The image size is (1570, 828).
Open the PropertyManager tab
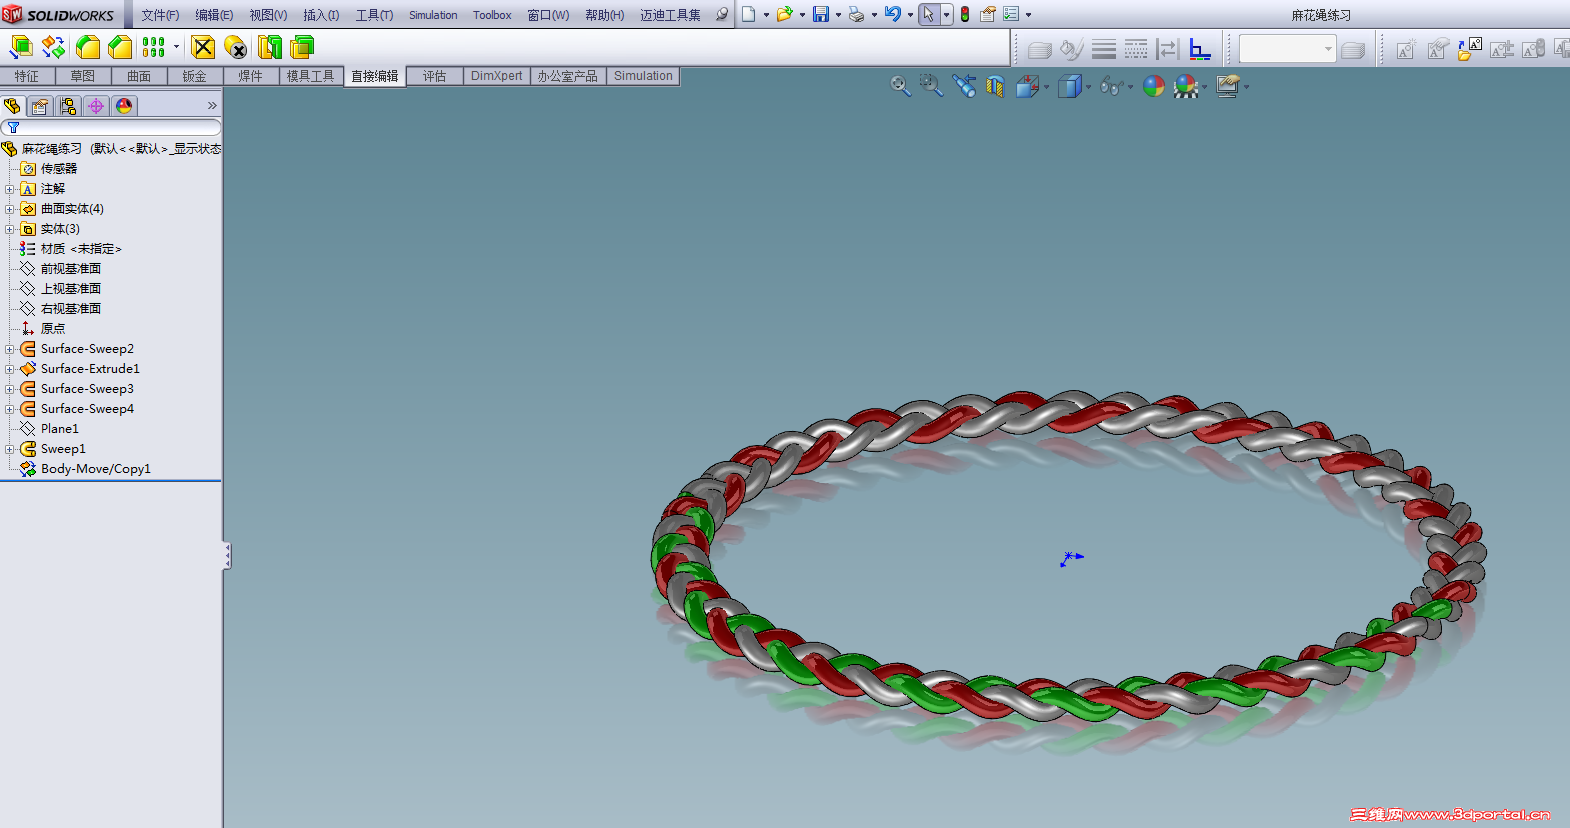(x=40, y=106)
